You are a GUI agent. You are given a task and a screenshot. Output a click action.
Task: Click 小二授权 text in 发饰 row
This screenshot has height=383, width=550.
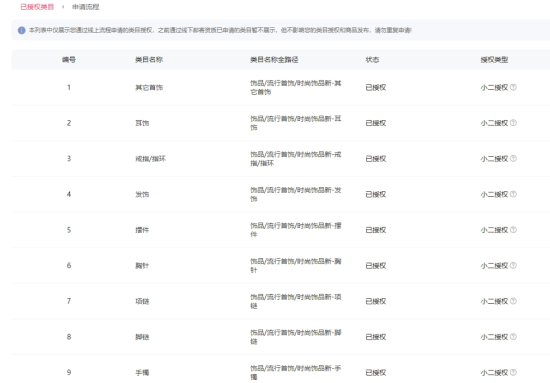pos(494,194)
